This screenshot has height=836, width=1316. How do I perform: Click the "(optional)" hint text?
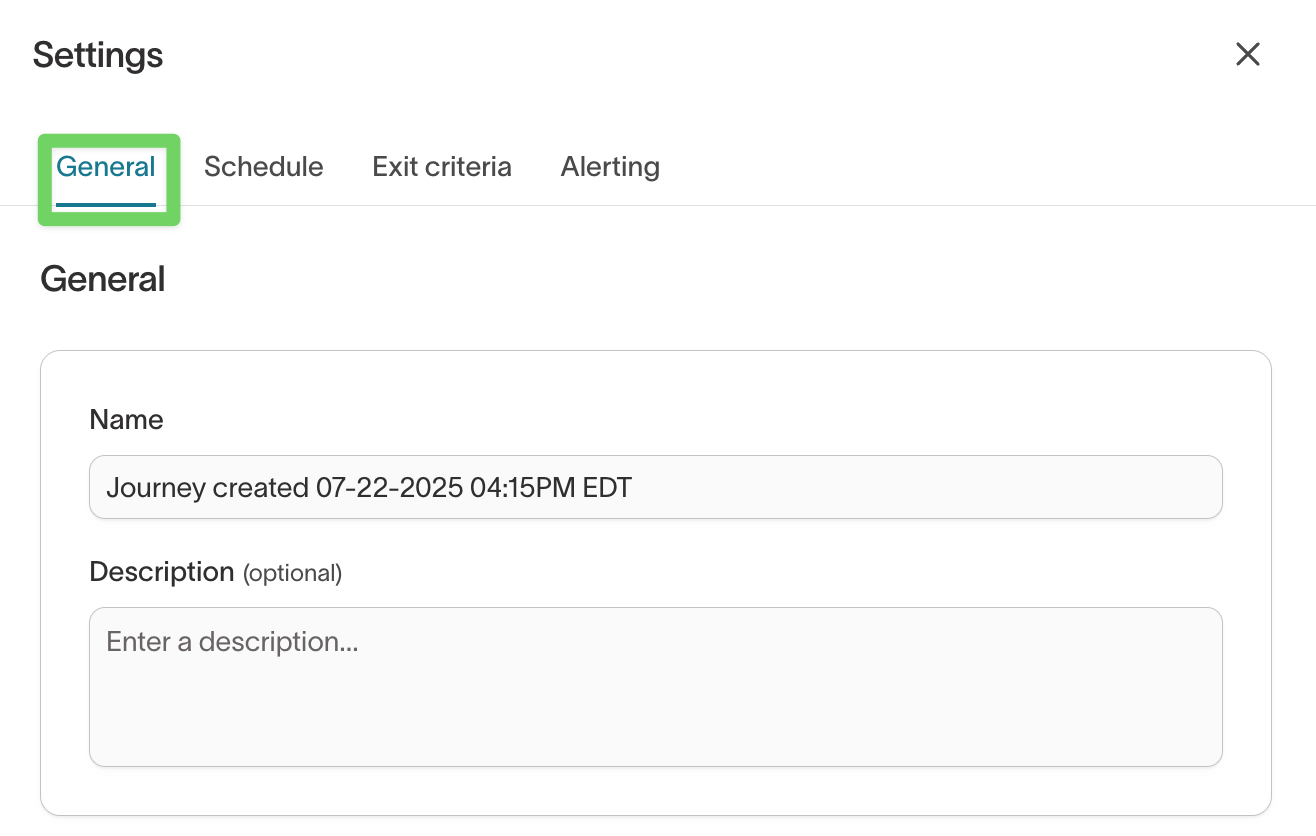click(293, 573)
